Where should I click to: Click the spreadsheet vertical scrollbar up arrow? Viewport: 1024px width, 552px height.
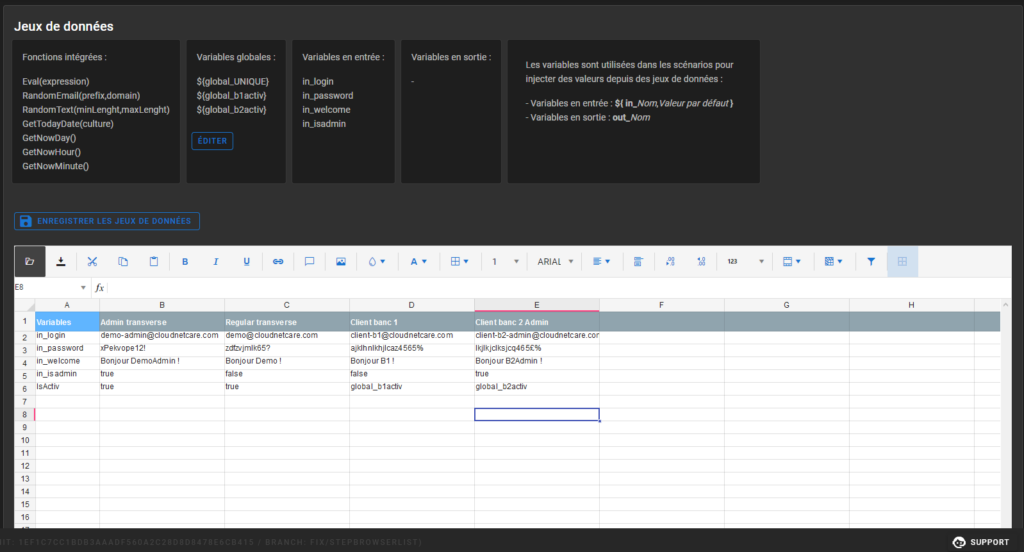1006,305
